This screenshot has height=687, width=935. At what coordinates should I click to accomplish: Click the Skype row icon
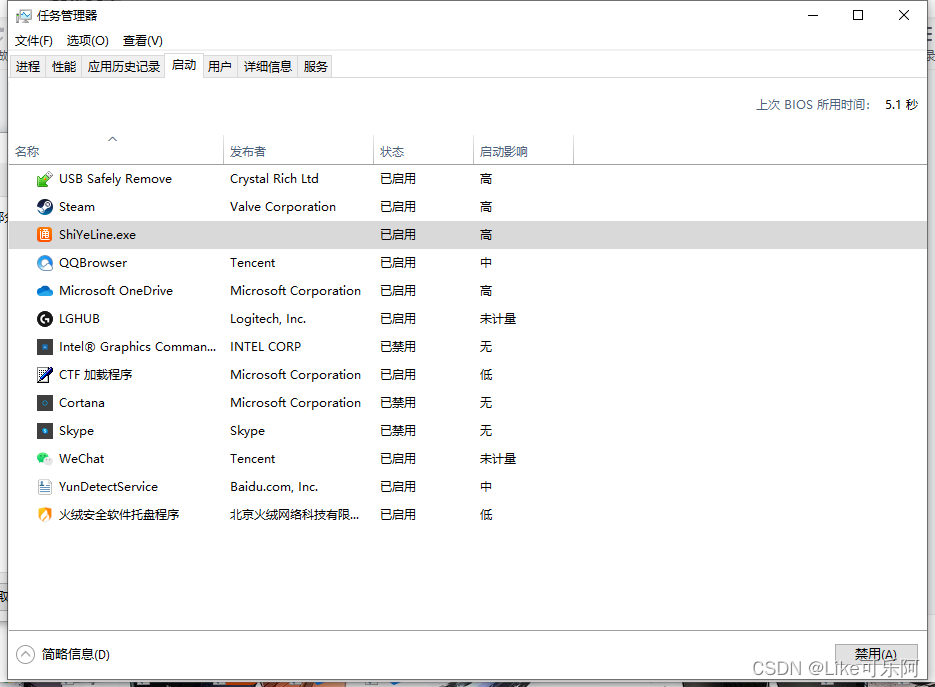[x=45, y=431]
